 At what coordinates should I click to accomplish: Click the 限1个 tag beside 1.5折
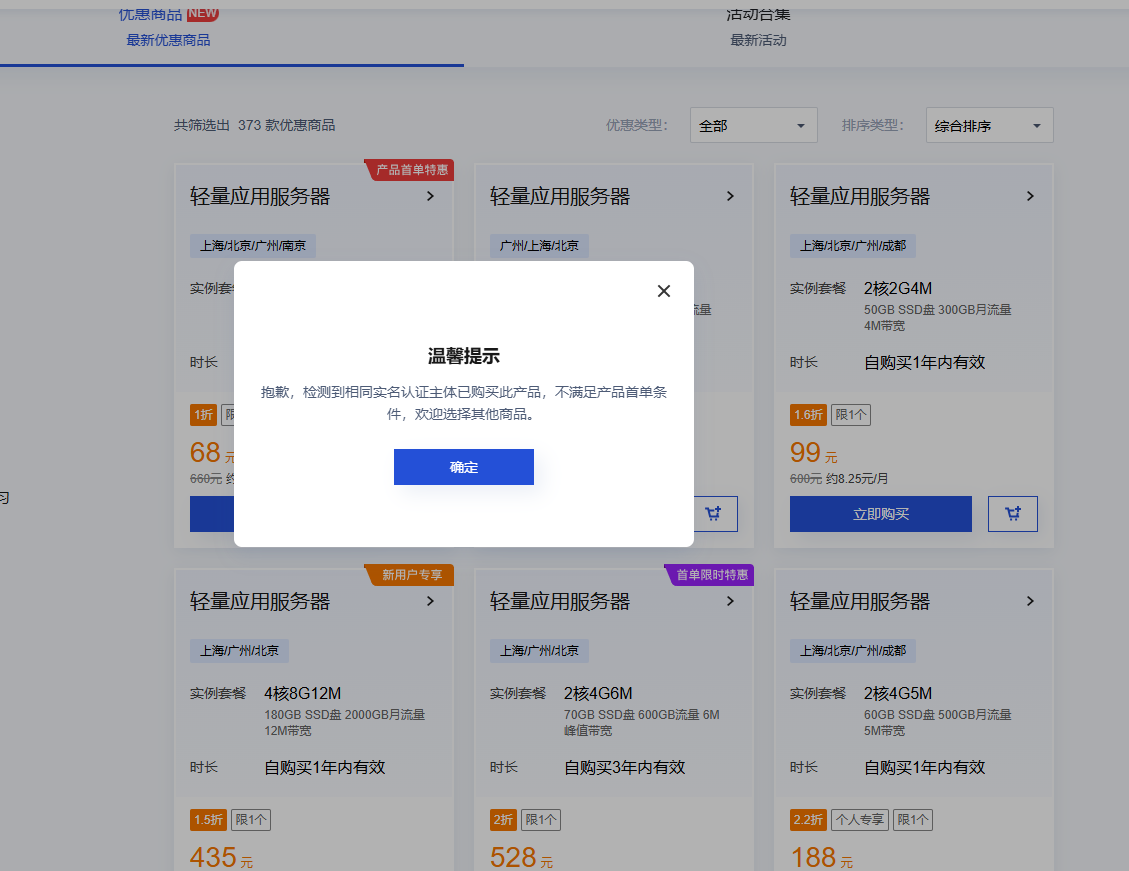[251, 820]
